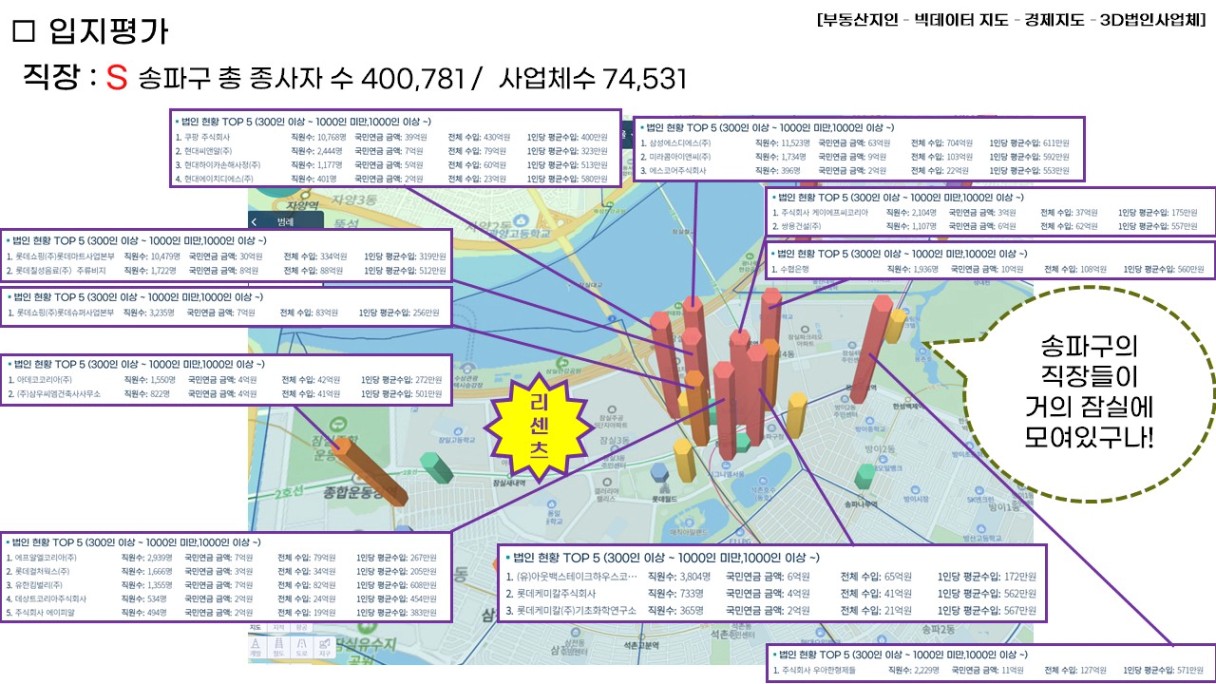Screen dimensions: 1216x684
Task: Click the 롯데쇼핑(주)롯데마트사업본부 row
Action: (x=227, y=256)
